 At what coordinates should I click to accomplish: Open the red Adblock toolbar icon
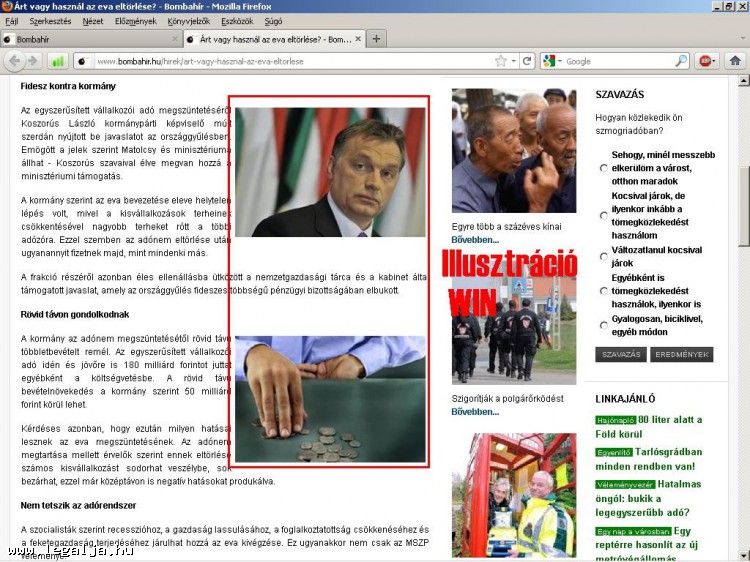coord(706,61)
